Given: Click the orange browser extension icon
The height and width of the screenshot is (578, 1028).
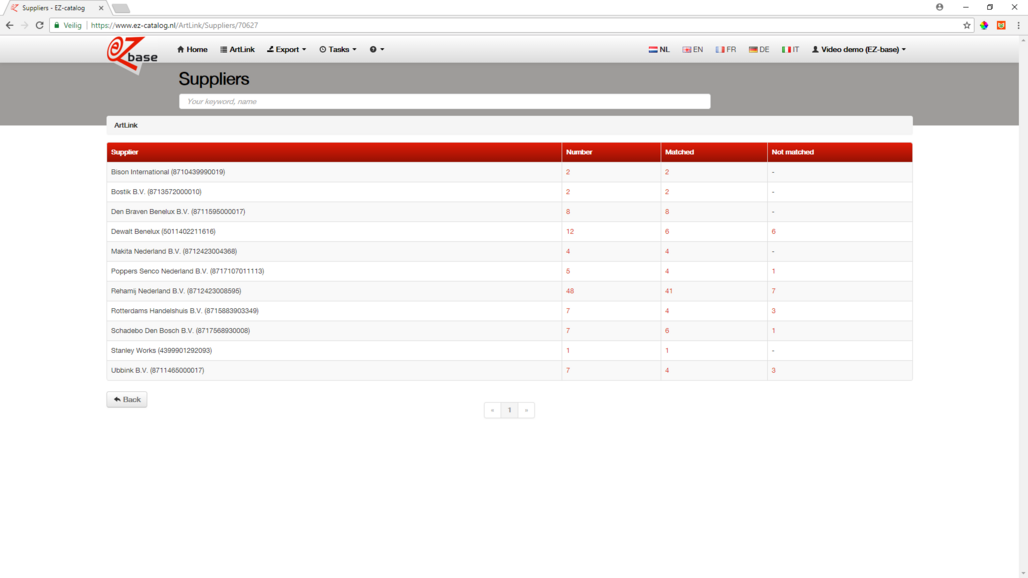Looking at the screenshot, I should click(x=1001, y=25).
